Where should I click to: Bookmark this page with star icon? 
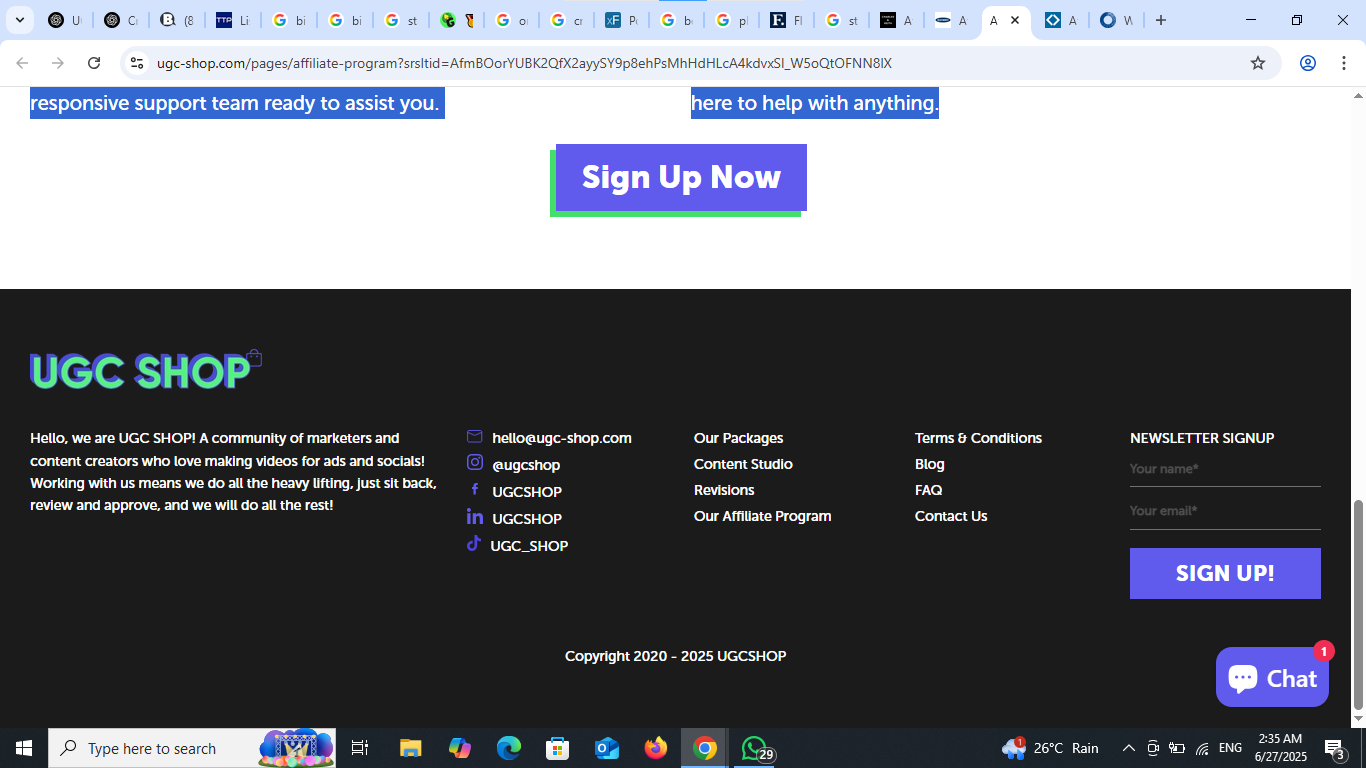point(1258,63)
